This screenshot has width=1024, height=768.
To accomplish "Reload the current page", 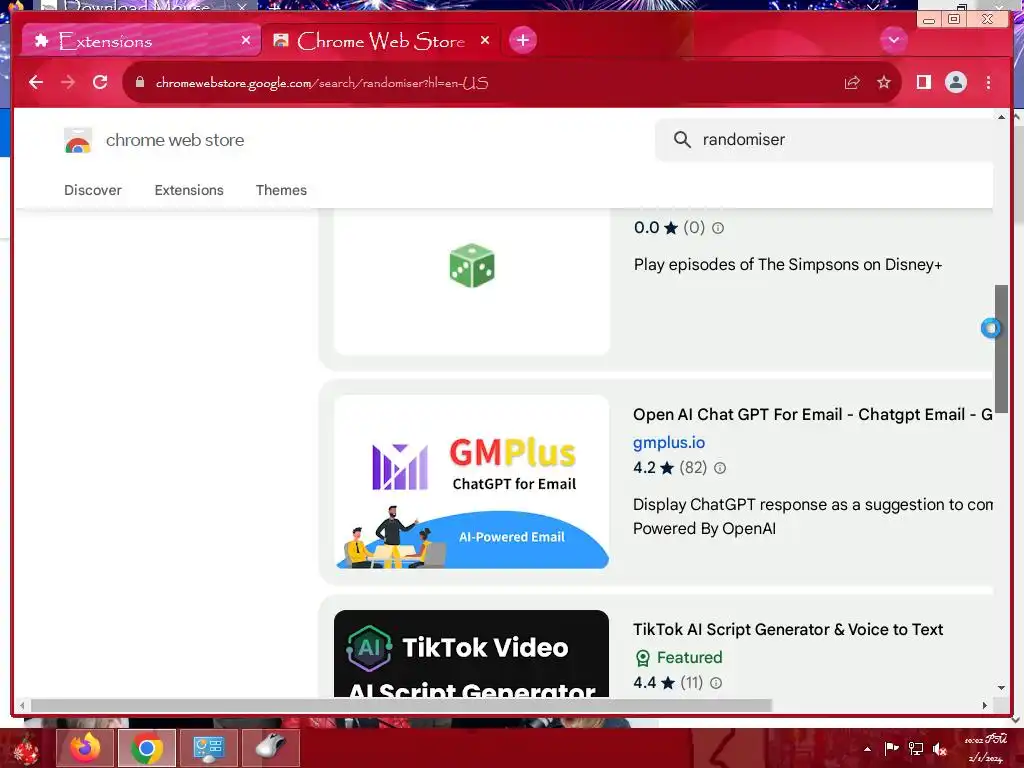I will [100, 82].
